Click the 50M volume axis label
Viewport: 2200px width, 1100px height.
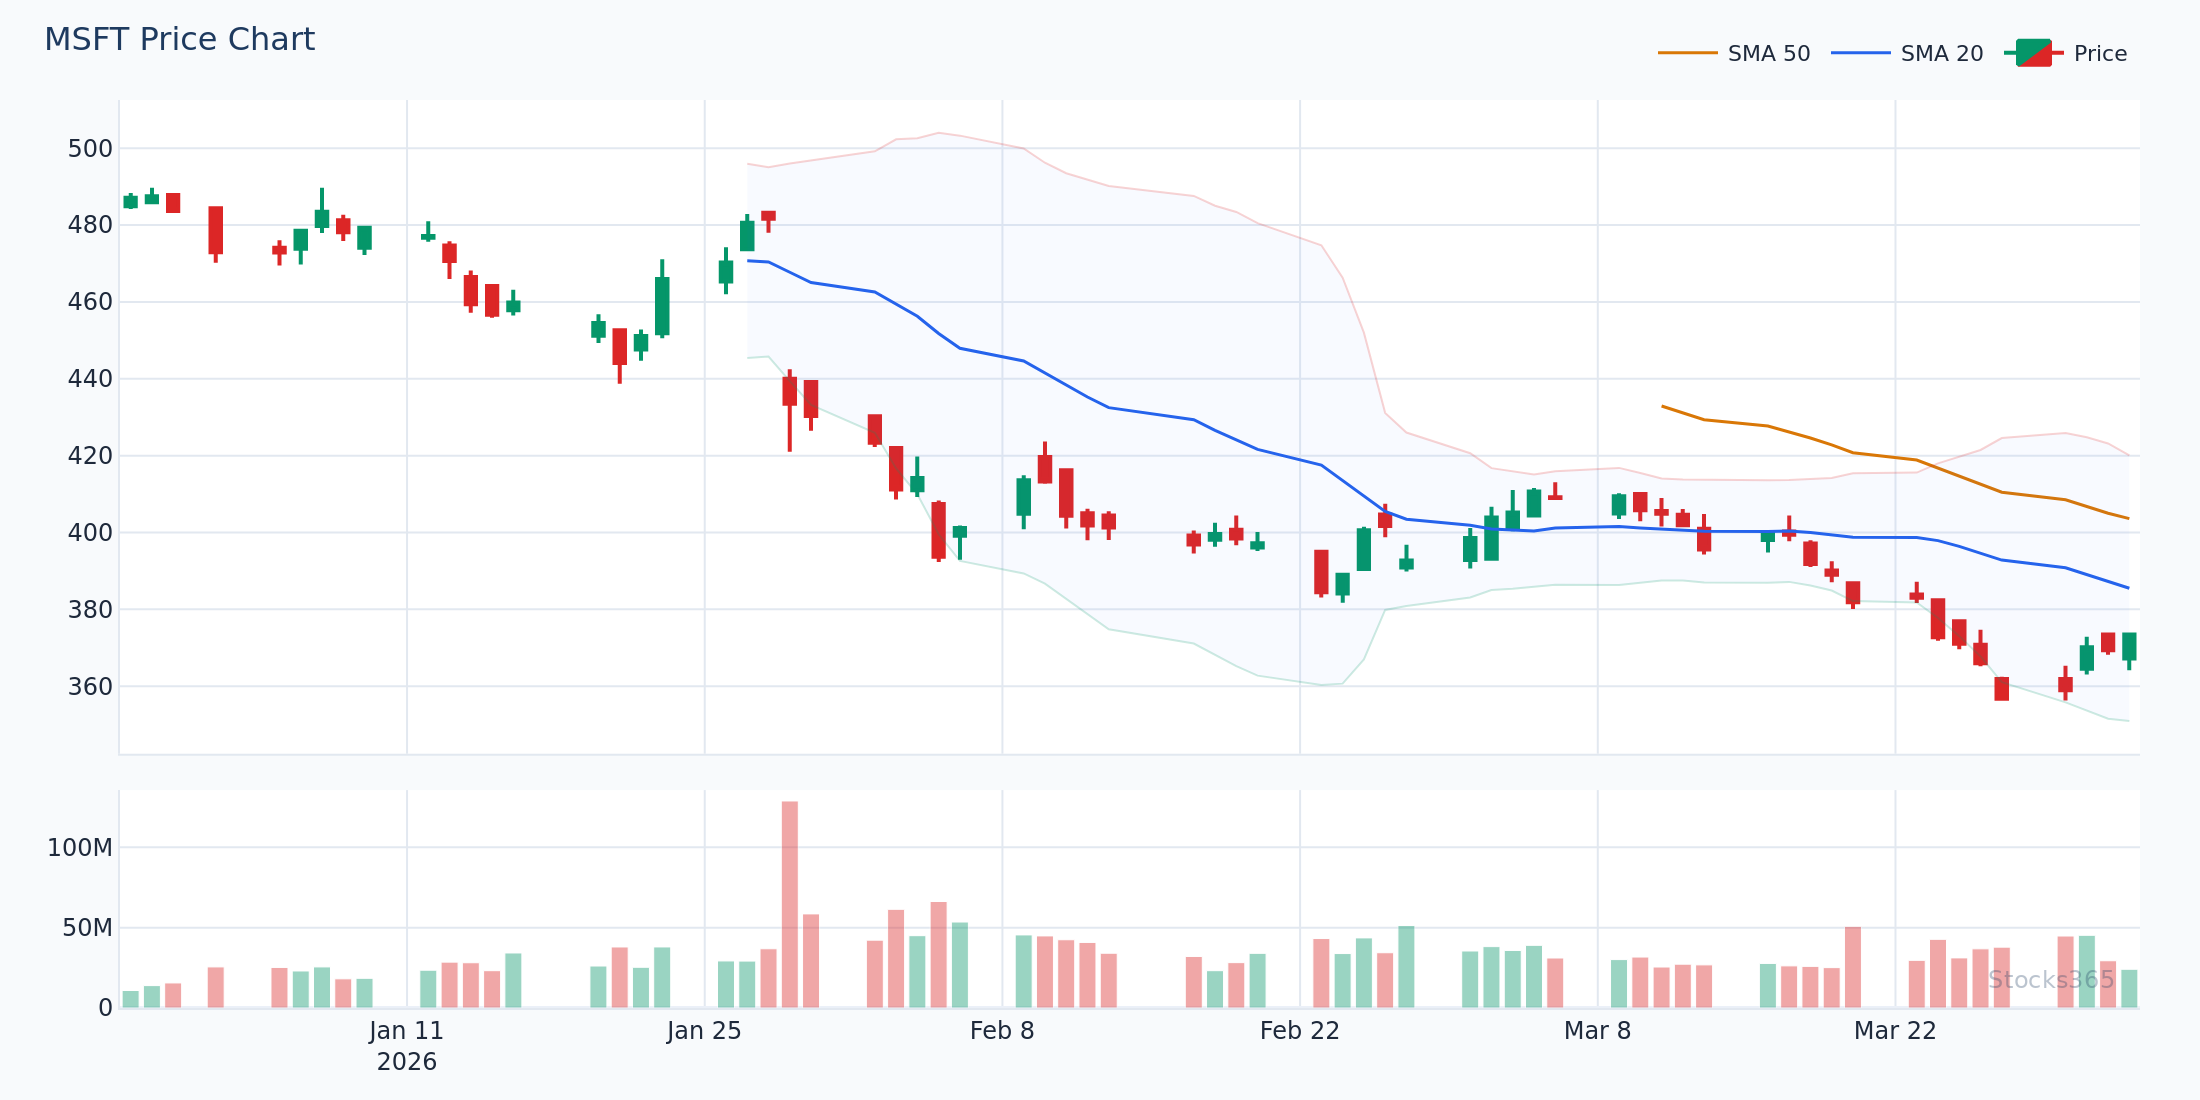(87, 929)
